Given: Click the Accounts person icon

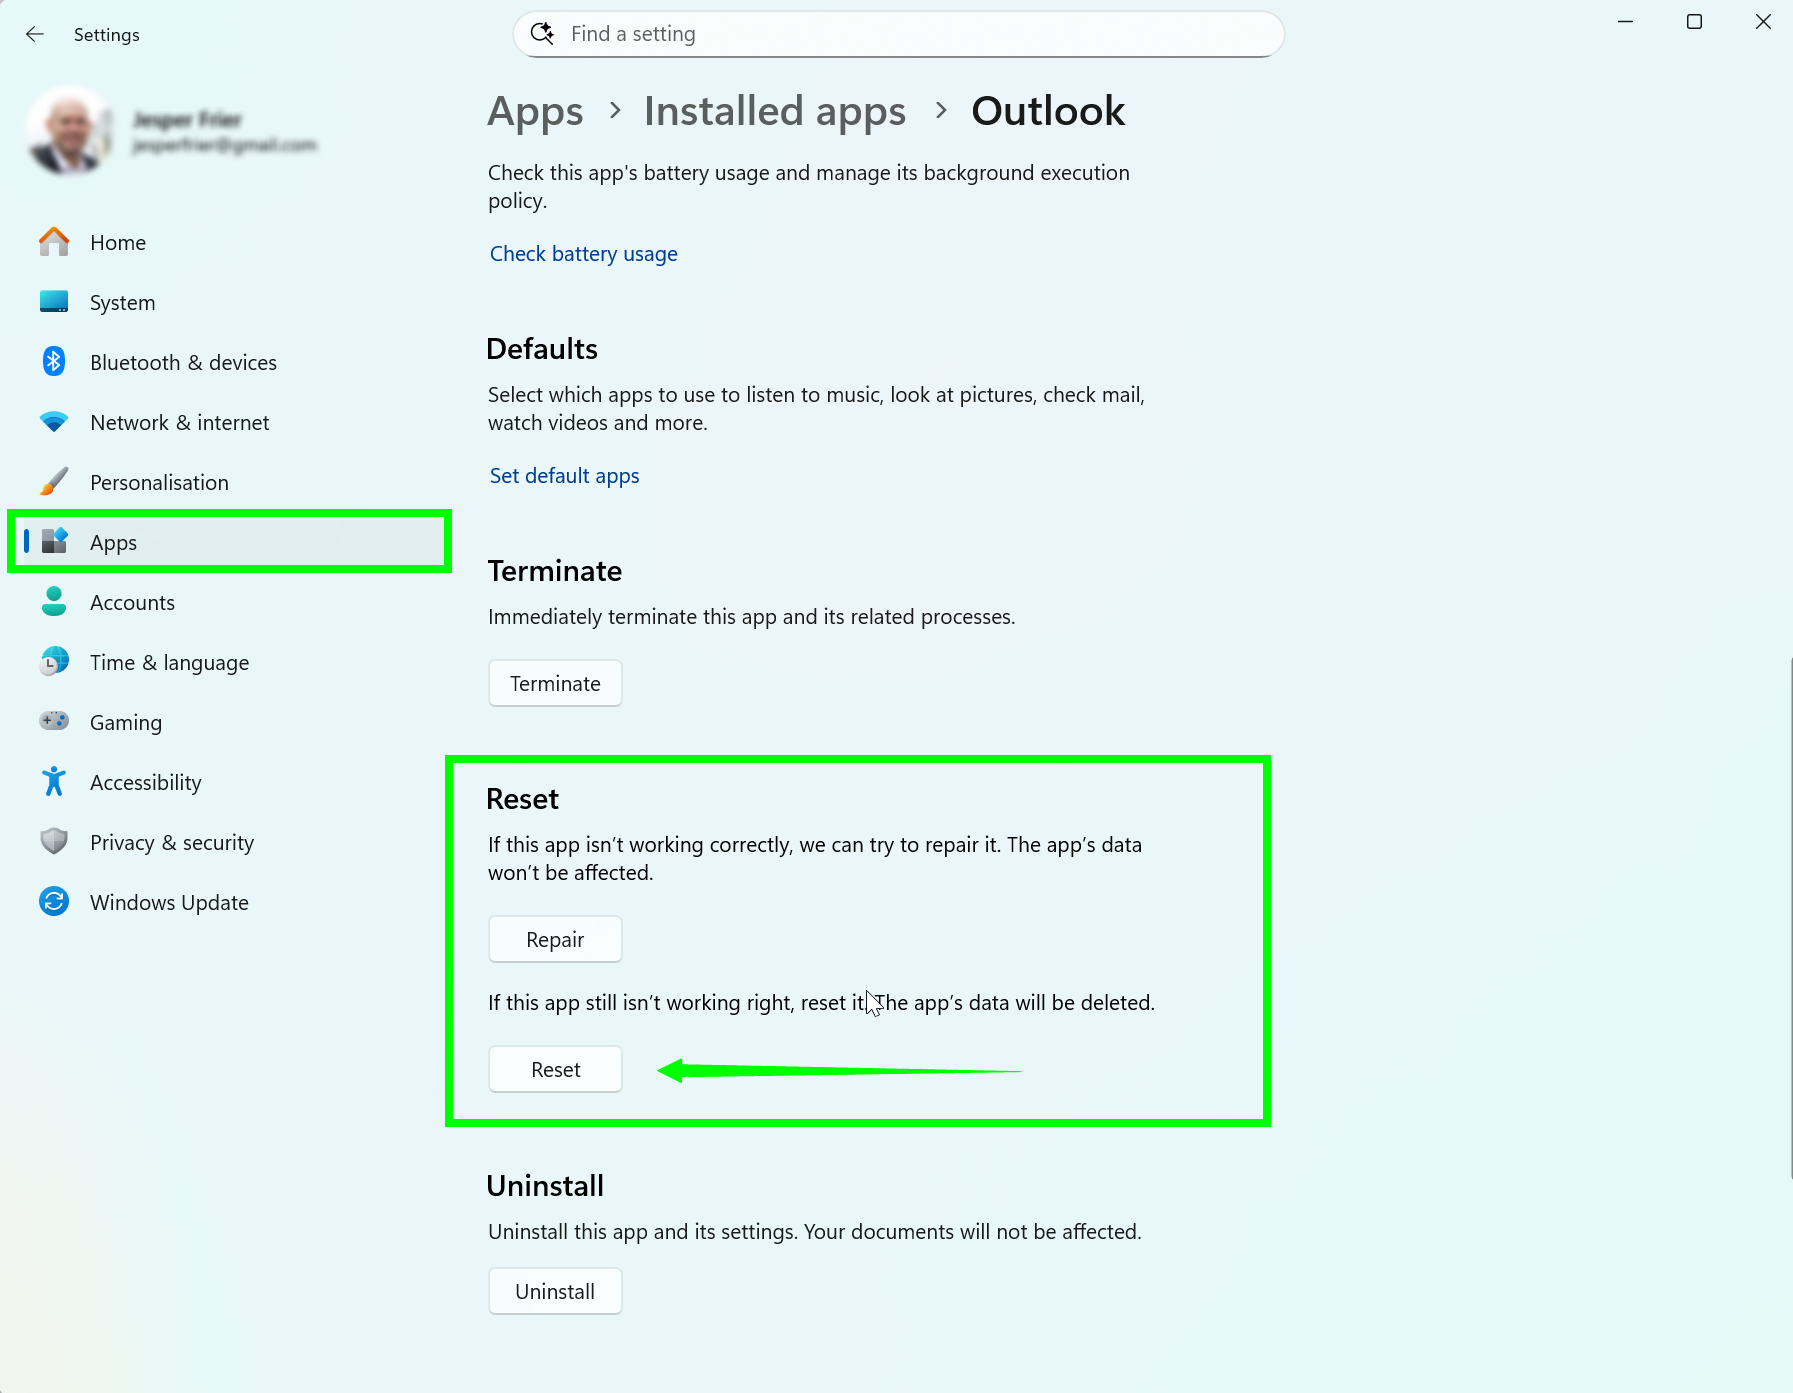Looking at the screenshot, I should click(x=54, y=602).
